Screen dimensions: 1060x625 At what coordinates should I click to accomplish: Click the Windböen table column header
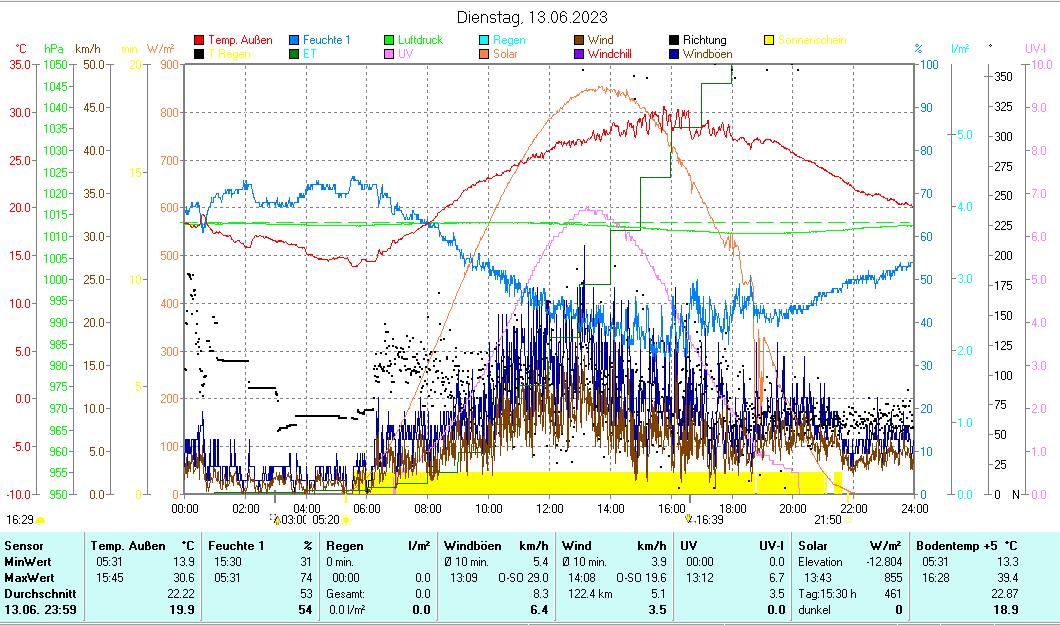[473, 546]
